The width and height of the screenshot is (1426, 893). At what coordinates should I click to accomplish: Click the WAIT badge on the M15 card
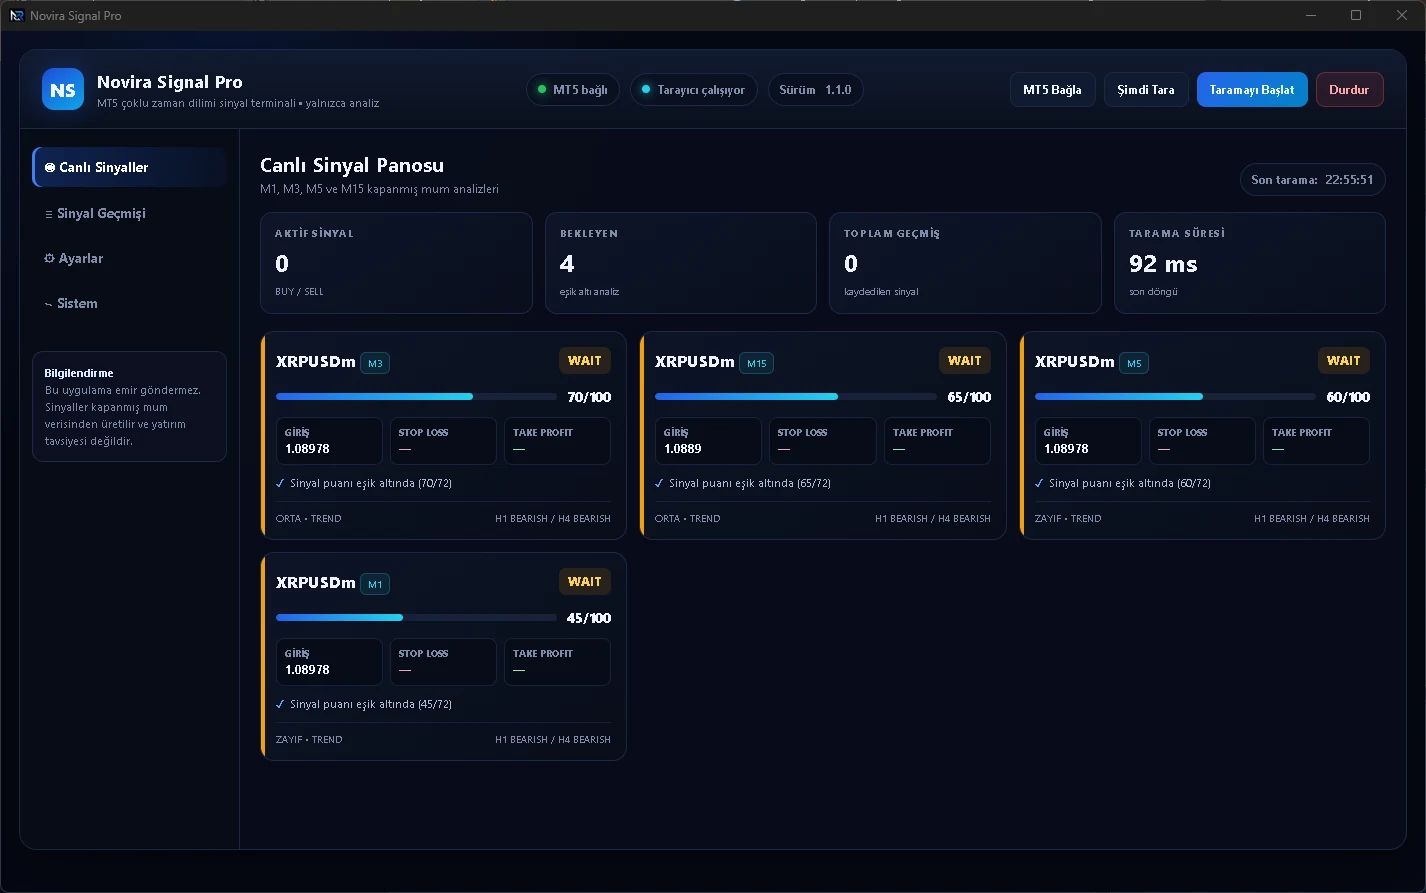coord(965,361)
